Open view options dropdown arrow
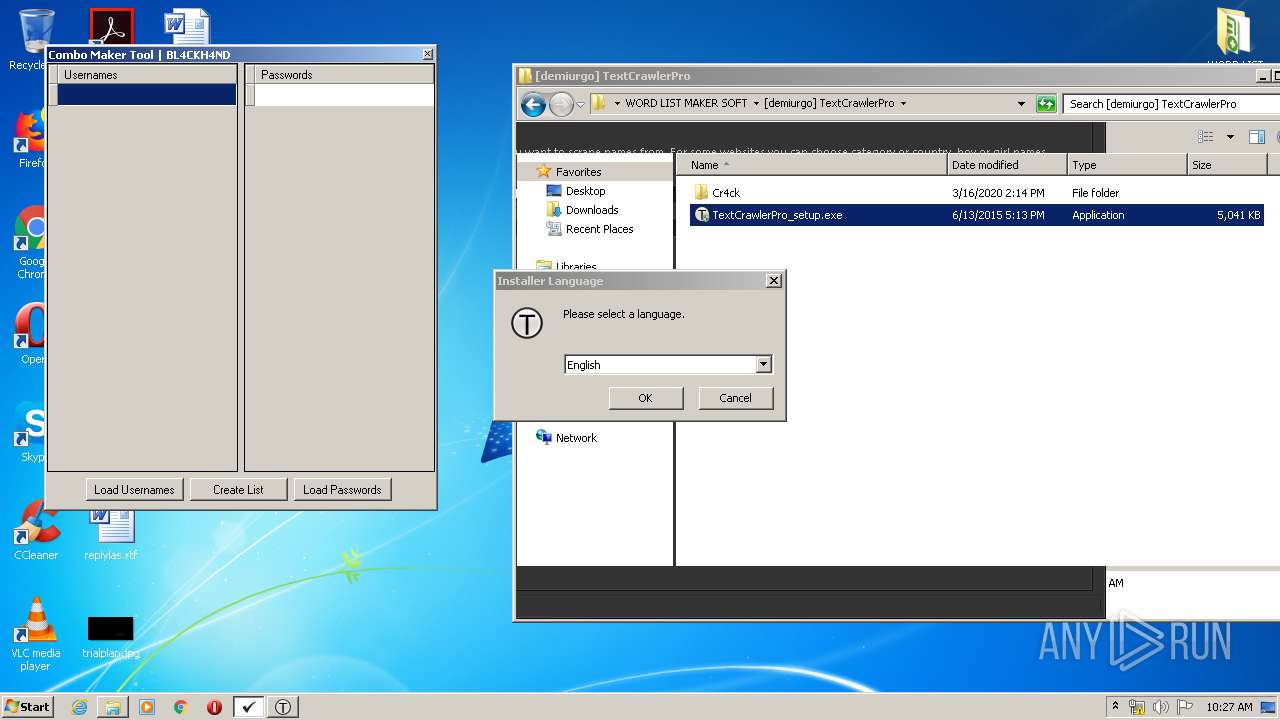The image size is (1280, 720). click(x=1230, y=137)
